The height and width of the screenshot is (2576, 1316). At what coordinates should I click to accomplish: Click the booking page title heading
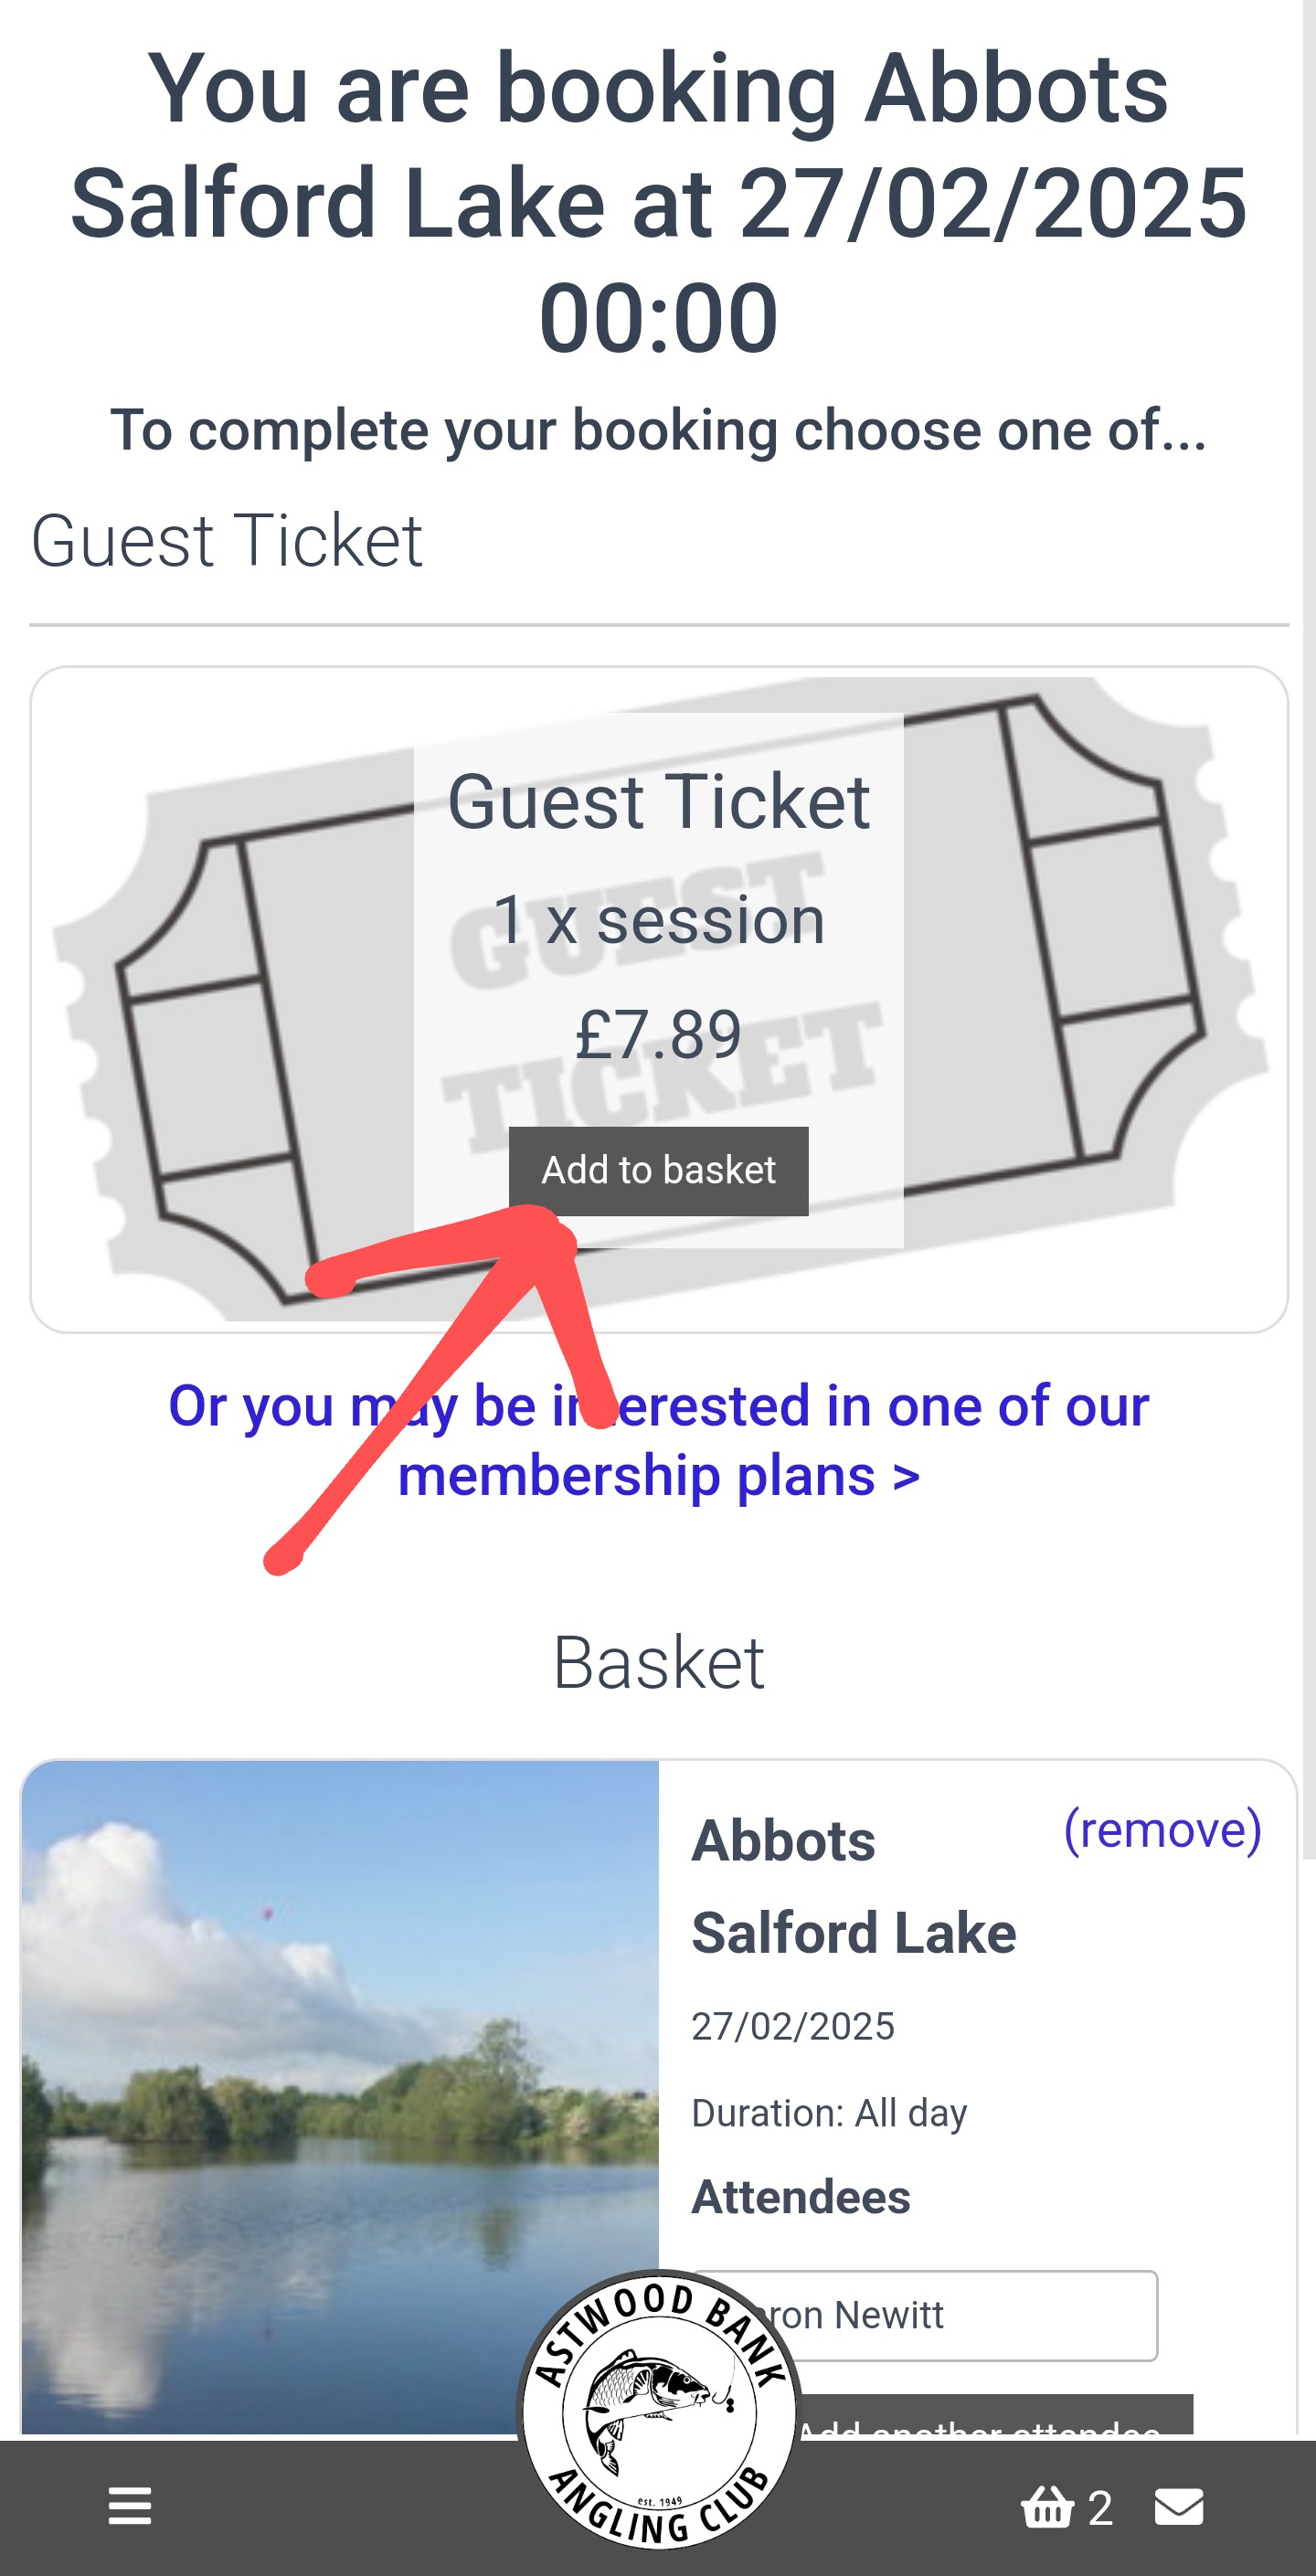pos(658,202)
